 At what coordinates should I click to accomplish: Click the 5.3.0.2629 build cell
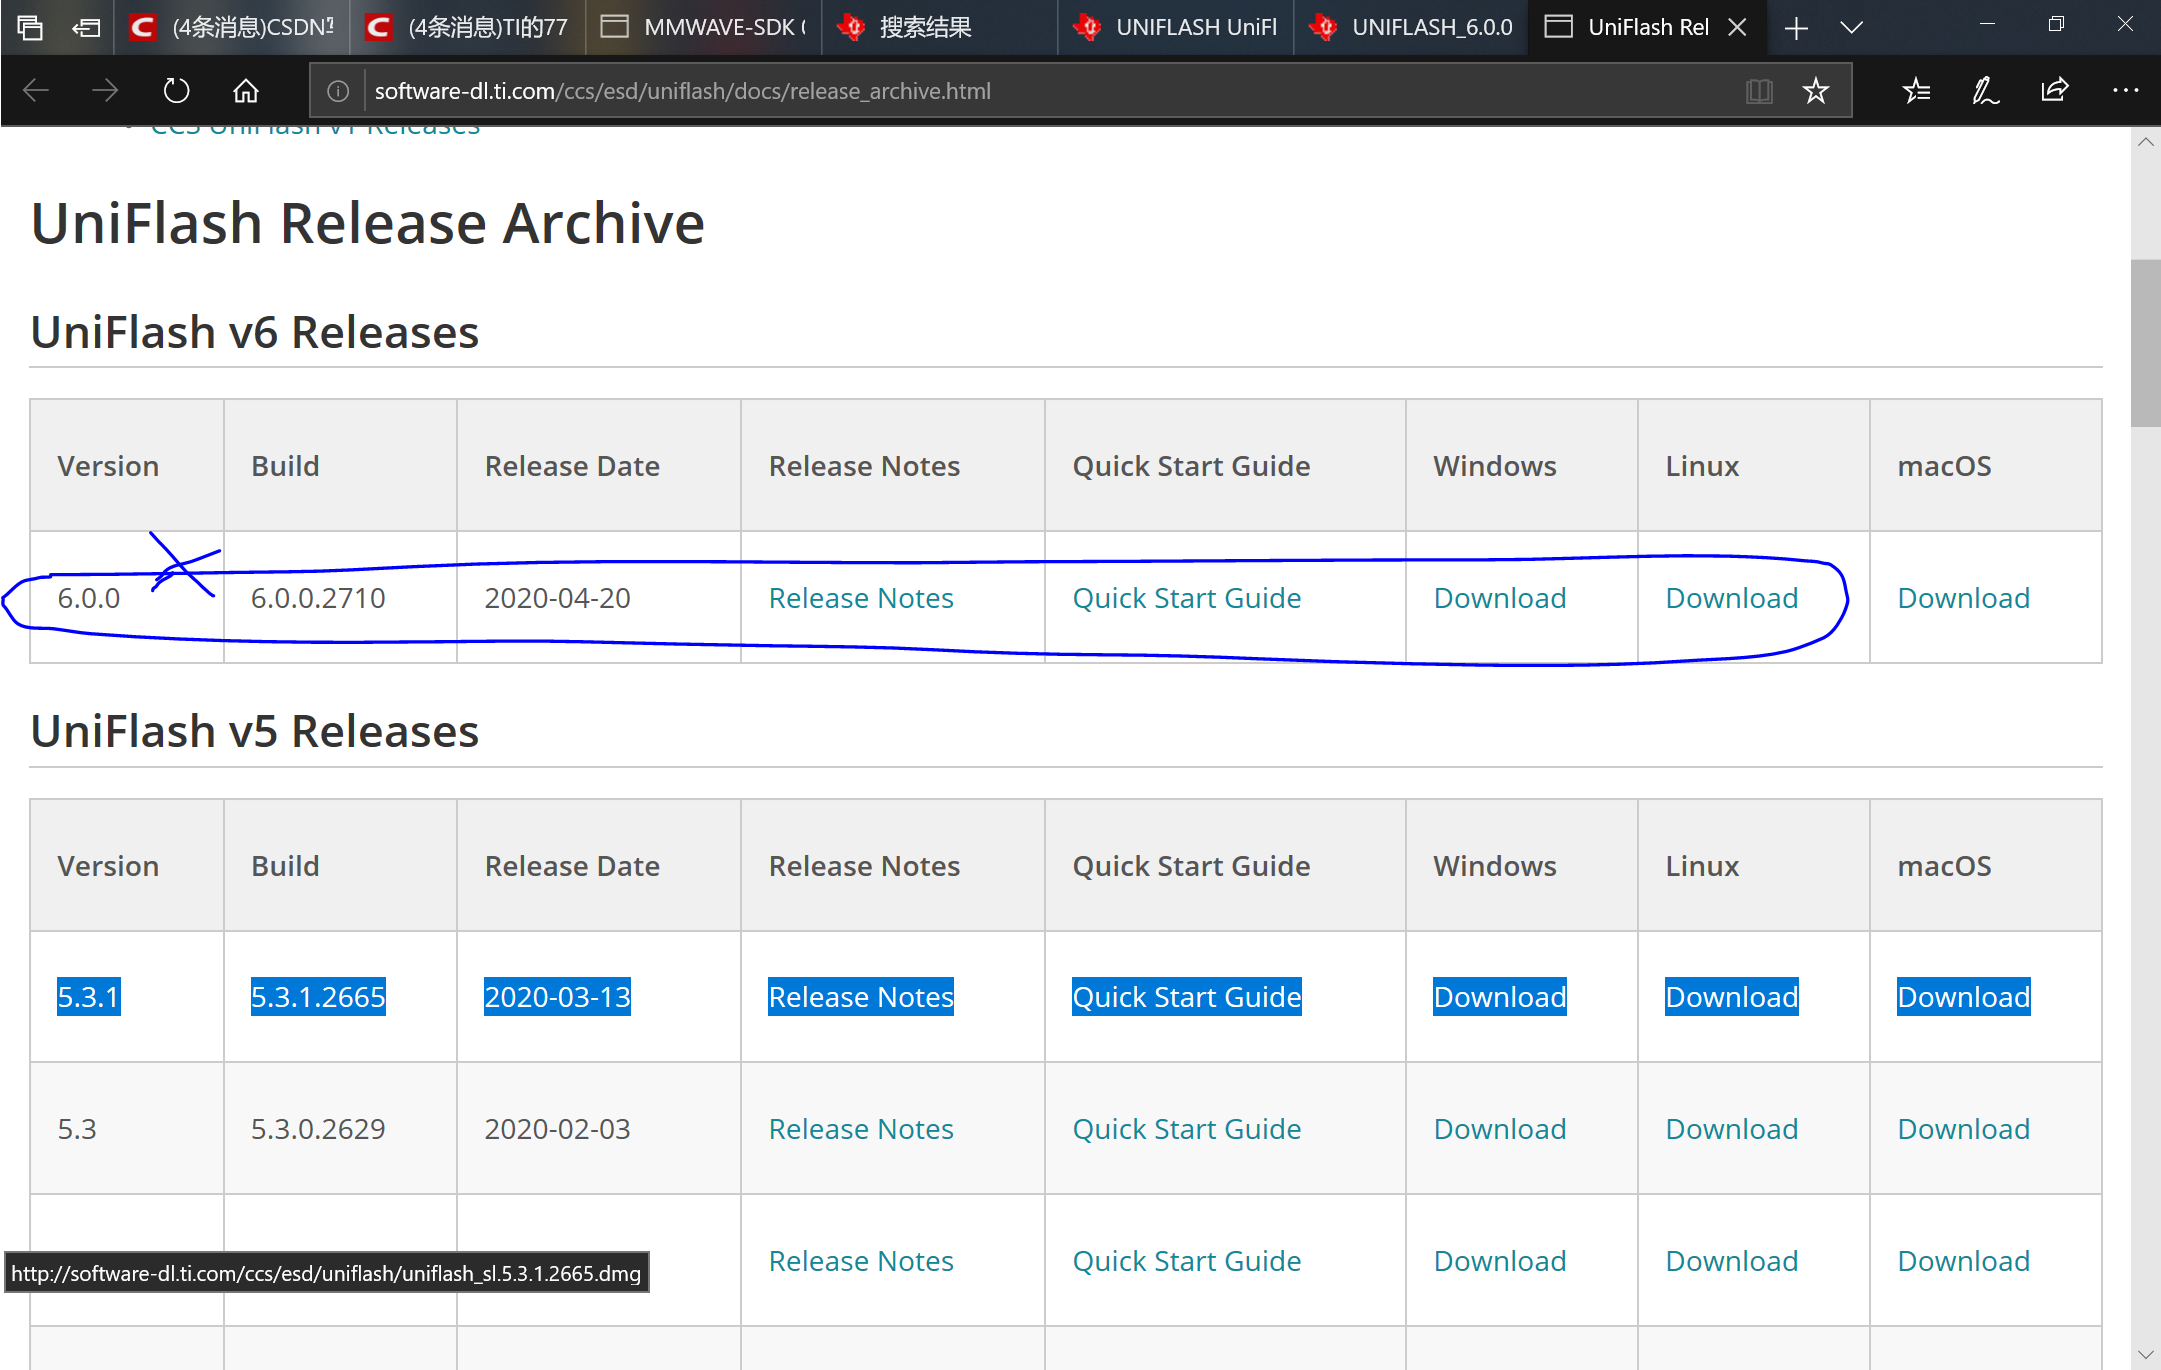point(318,1129)
